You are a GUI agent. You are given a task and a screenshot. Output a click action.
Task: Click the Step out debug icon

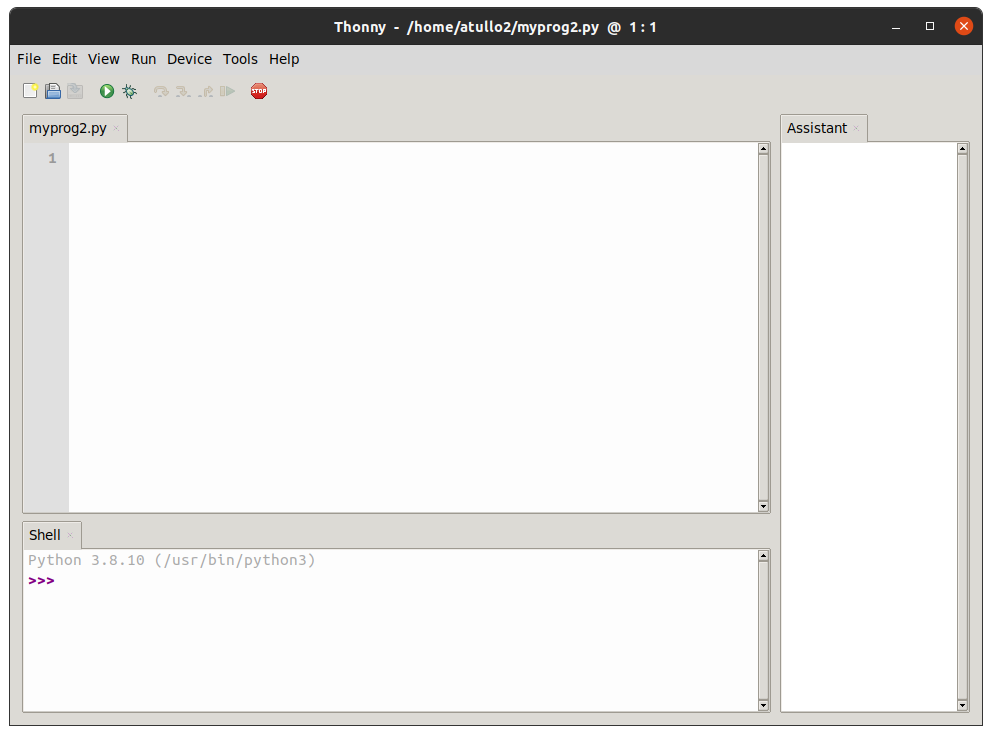[x=206, y=91]
